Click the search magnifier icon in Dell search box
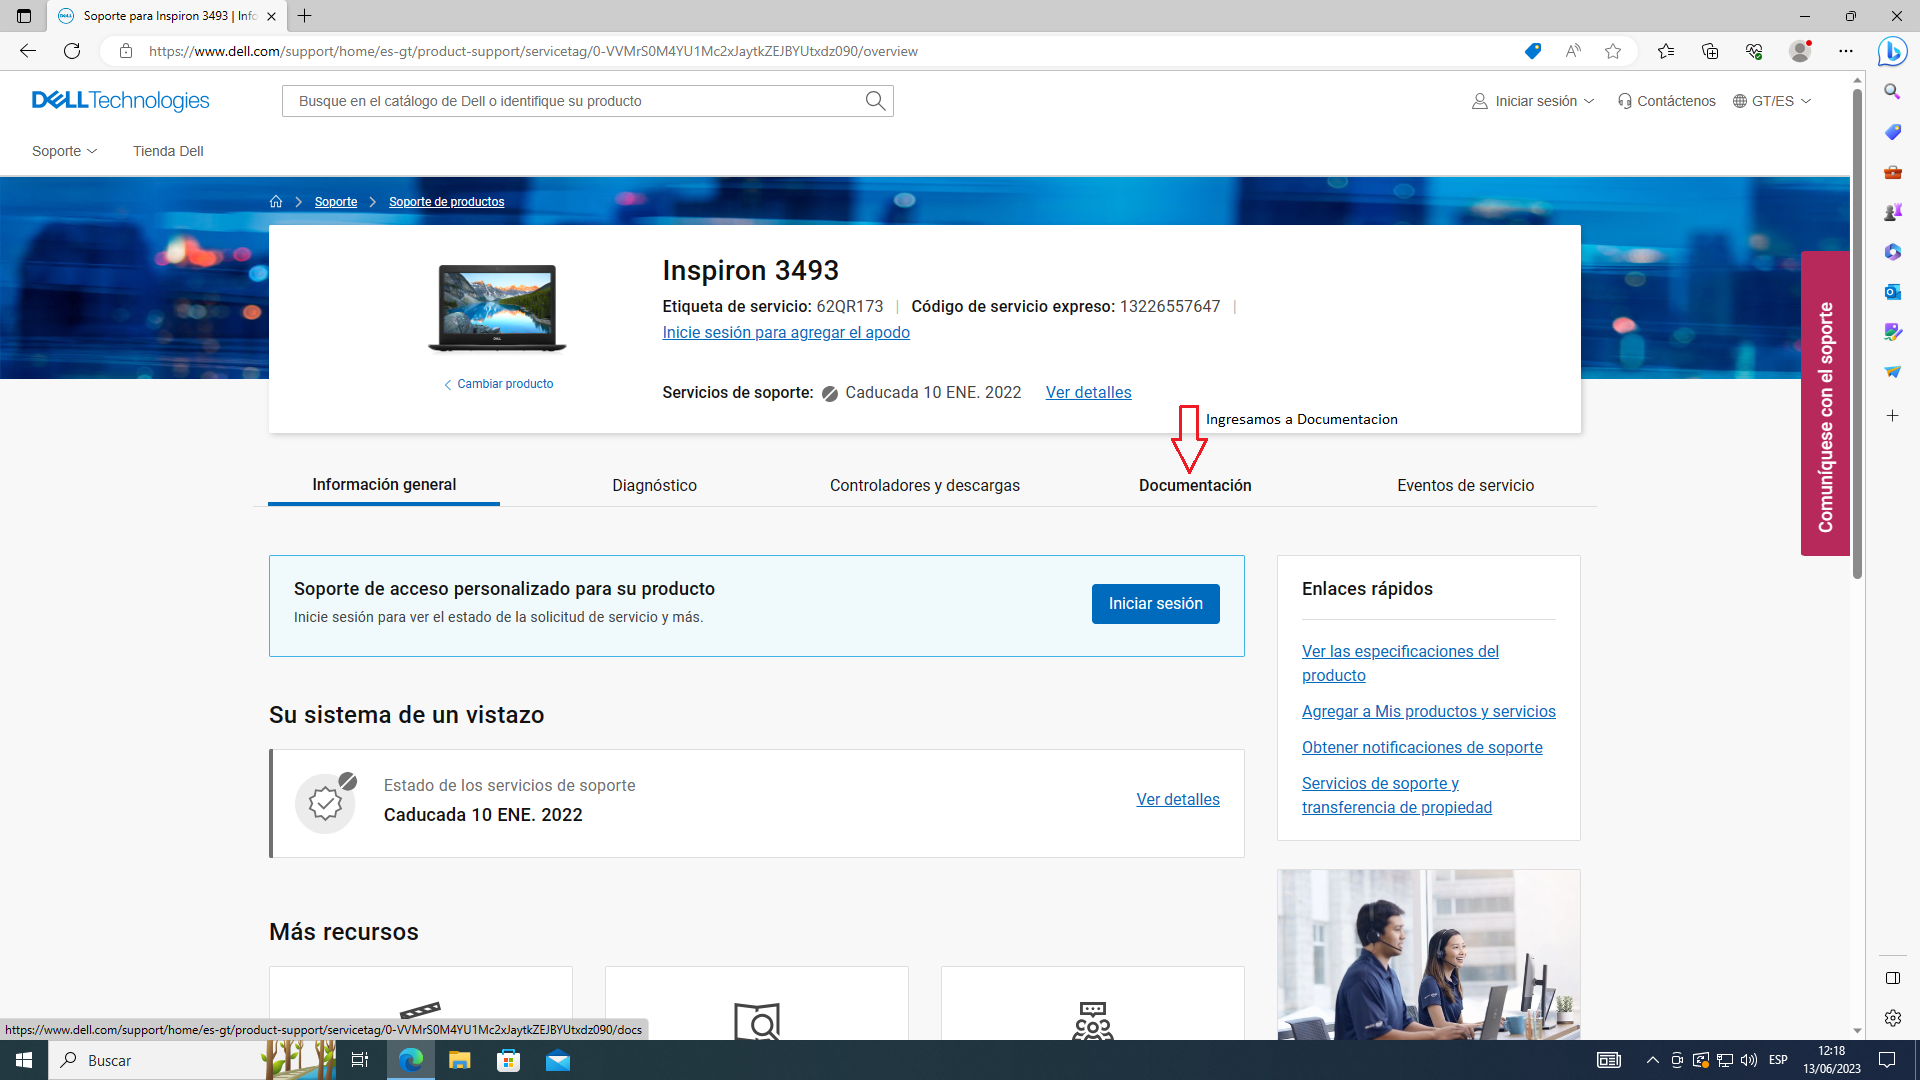Image resolution: width=1920 pixels, height=1080 pixels. coord(875,101)
